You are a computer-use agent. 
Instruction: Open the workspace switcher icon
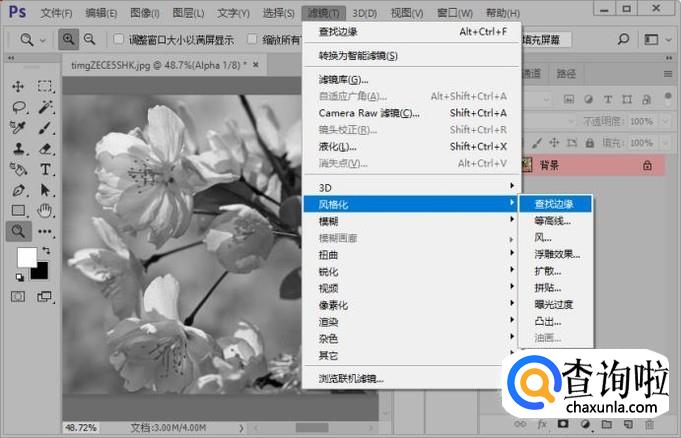[651, 40]
